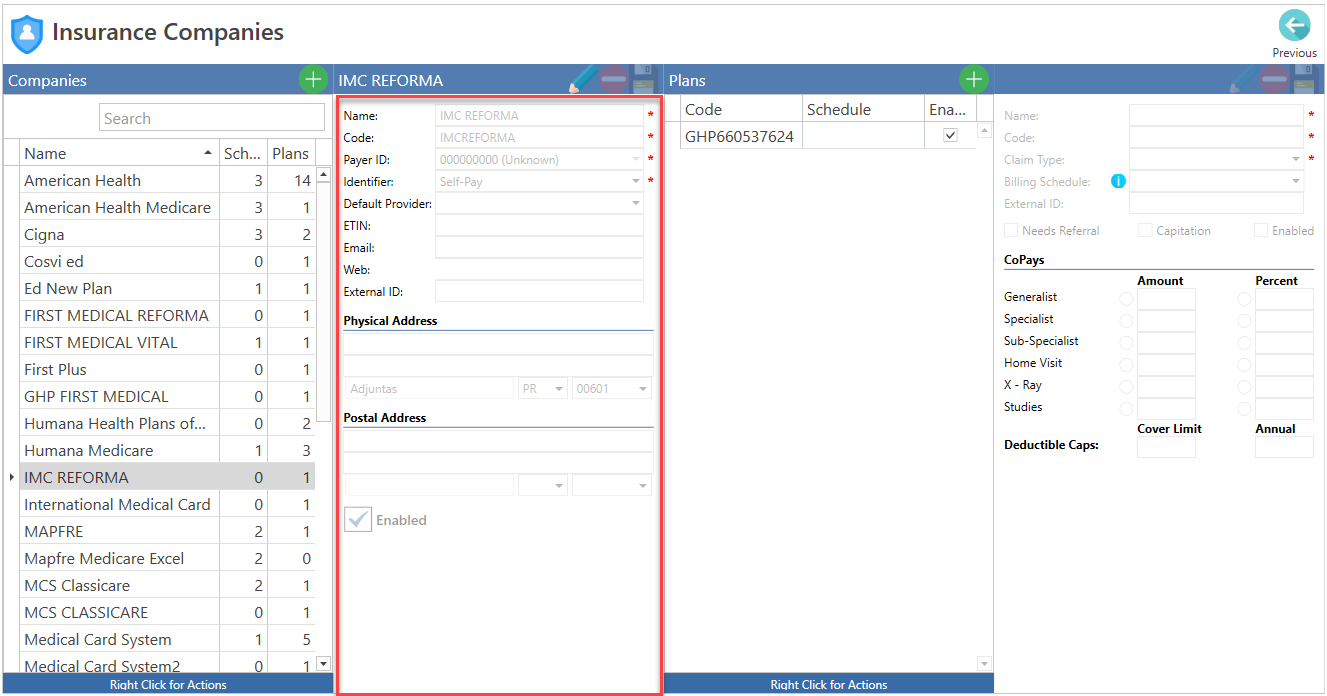This screenshot has height=696, width=1327.
Task: Go back using the Previous arrow icon
Action: click(1294, 26)
